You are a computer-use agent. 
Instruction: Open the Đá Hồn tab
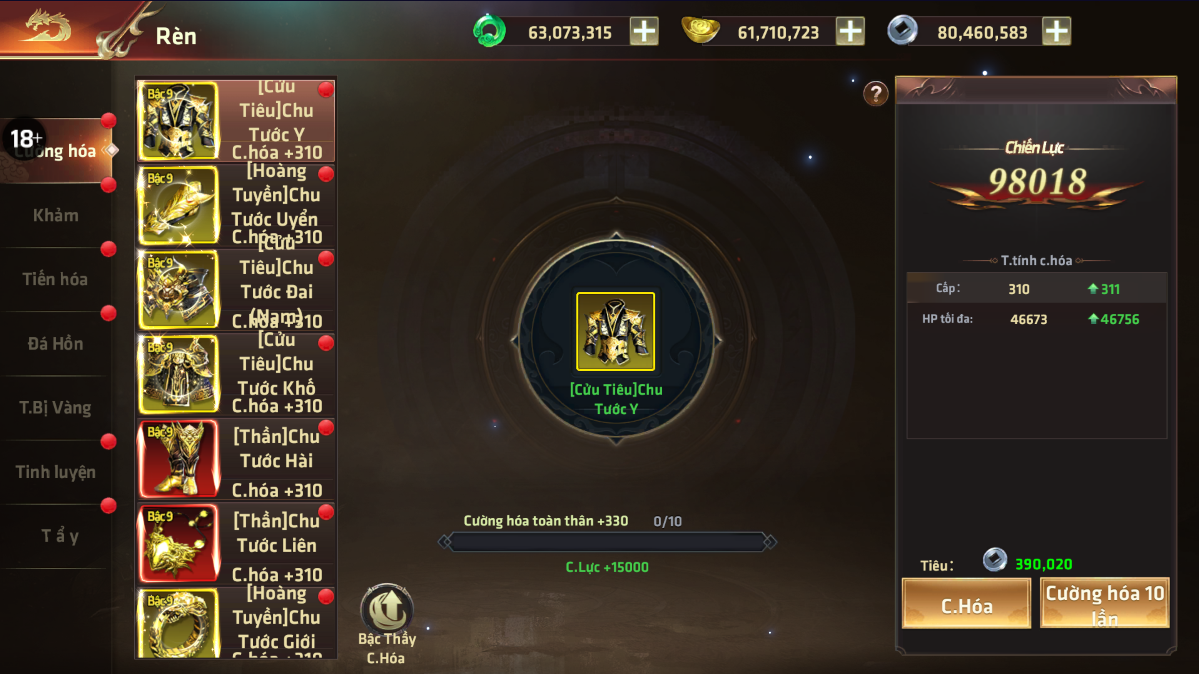coord(56,344)
